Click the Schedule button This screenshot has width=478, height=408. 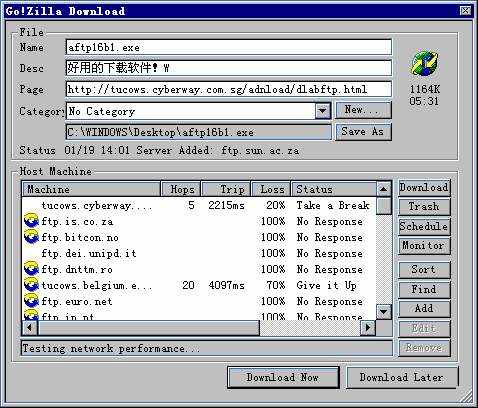(x=424, y=226)
